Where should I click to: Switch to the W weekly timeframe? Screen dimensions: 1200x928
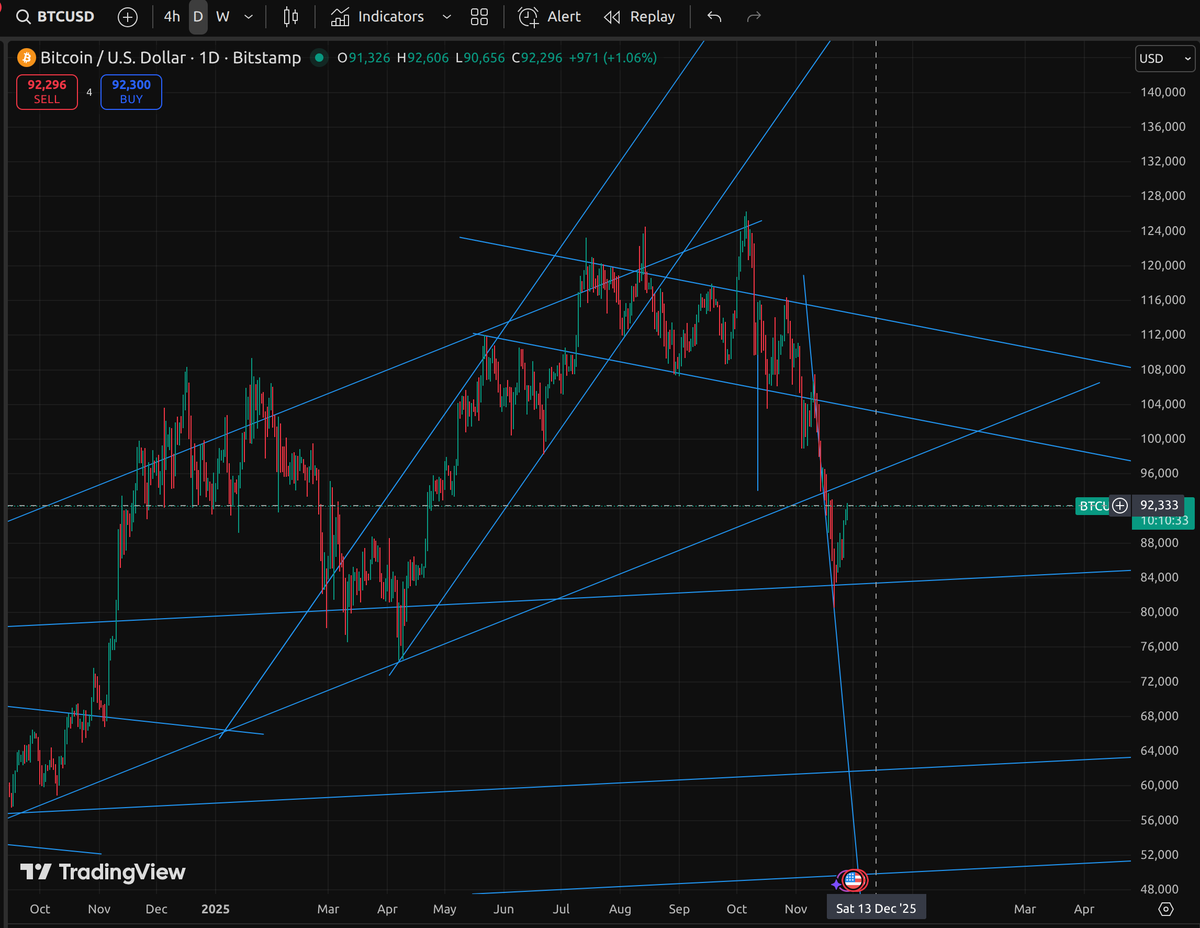tap(222, 16)
